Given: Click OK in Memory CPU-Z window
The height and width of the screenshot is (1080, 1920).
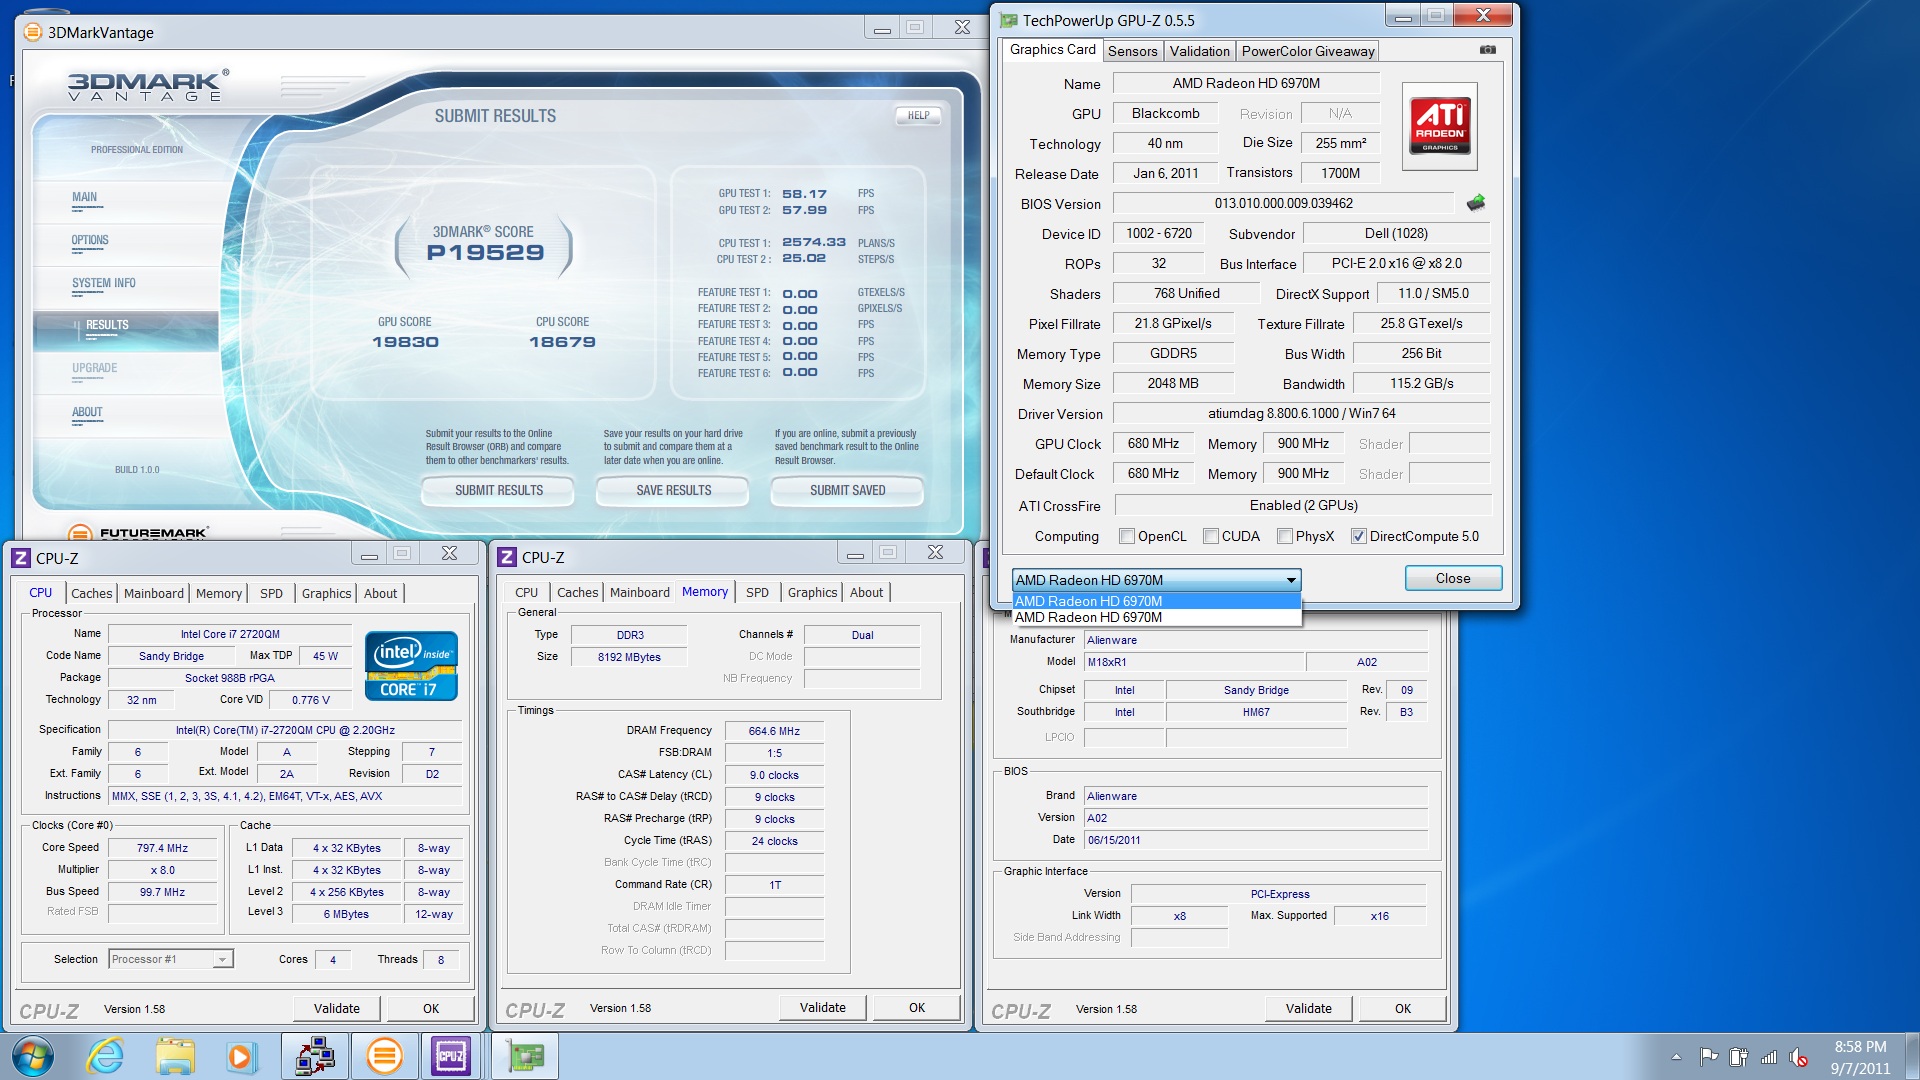Looking at the screenshot, I should (x=917, y=1007).
